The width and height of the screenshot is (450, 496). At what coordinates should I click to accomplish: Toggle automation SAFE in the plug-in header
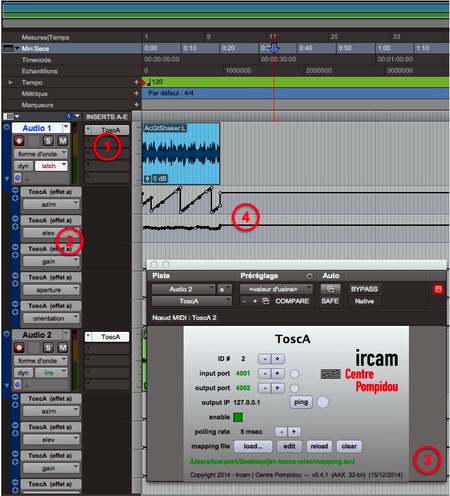tap(330, 301)
